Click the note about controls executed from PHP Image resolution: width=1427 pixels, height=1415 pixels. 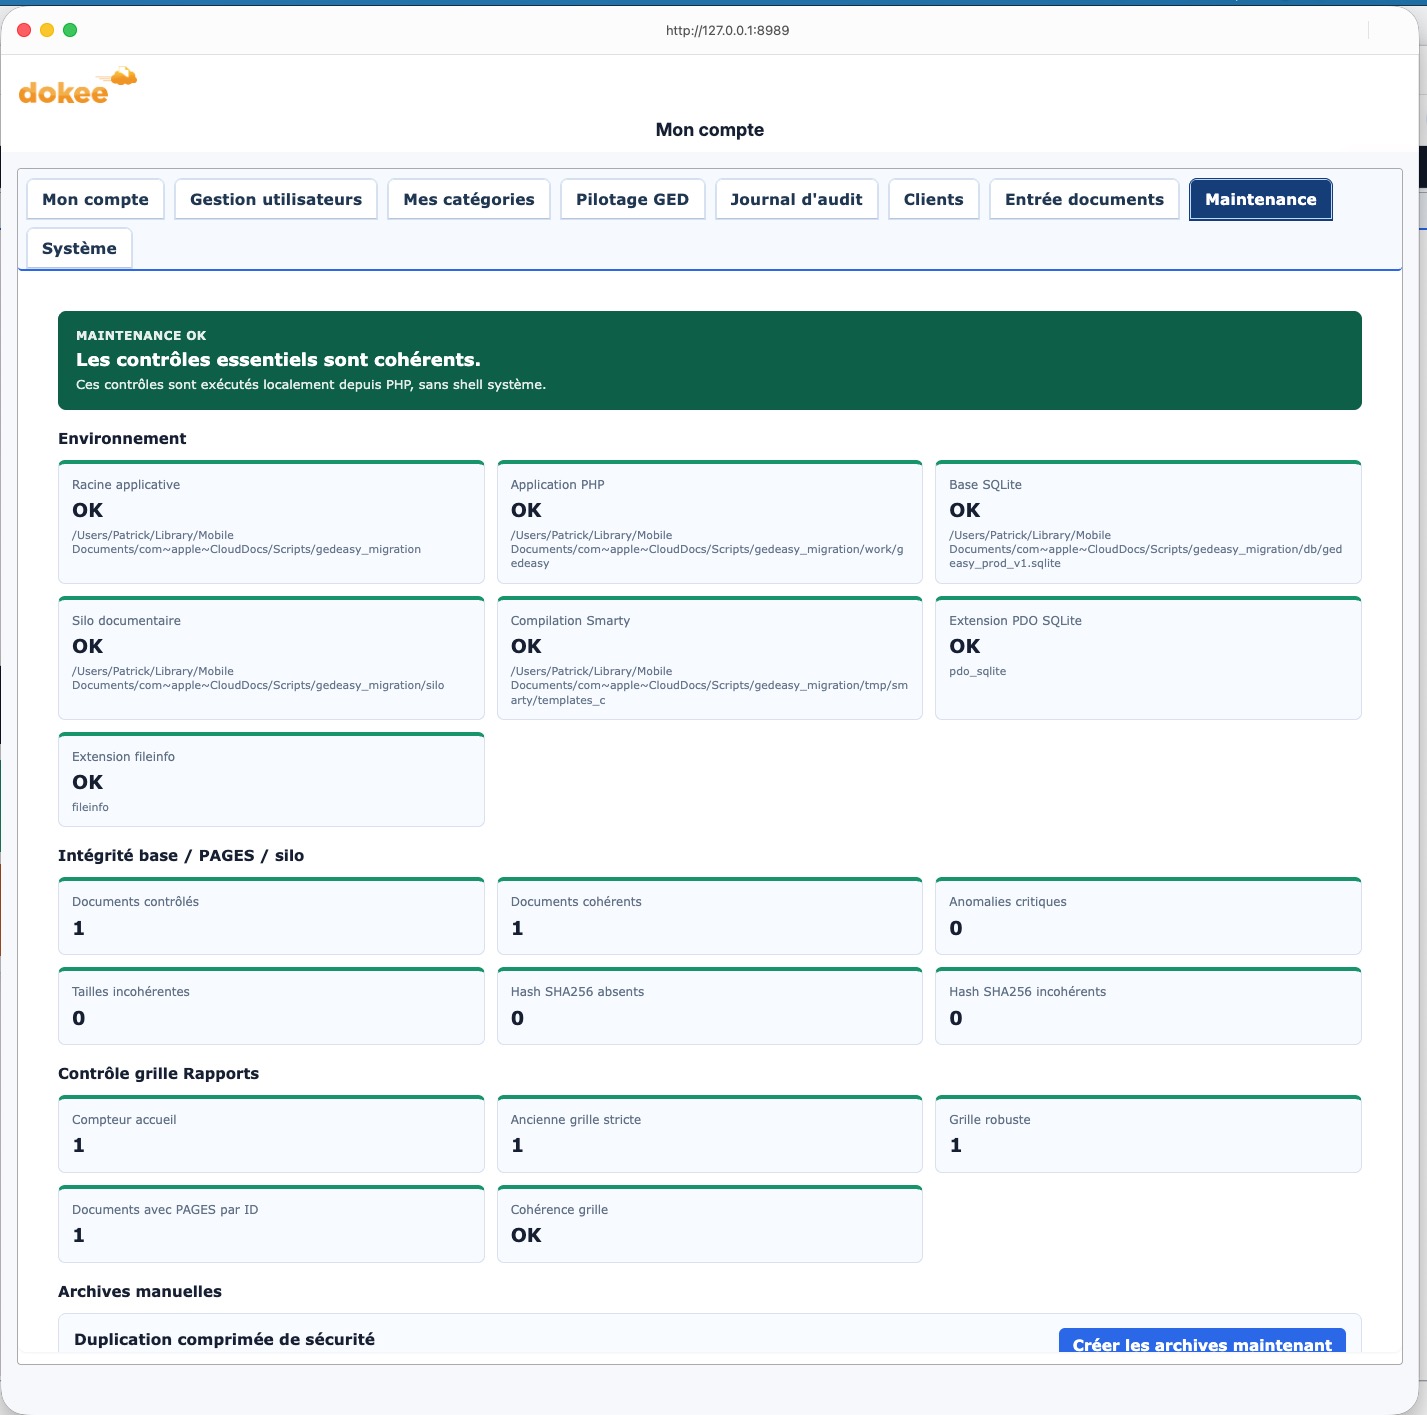311,384
